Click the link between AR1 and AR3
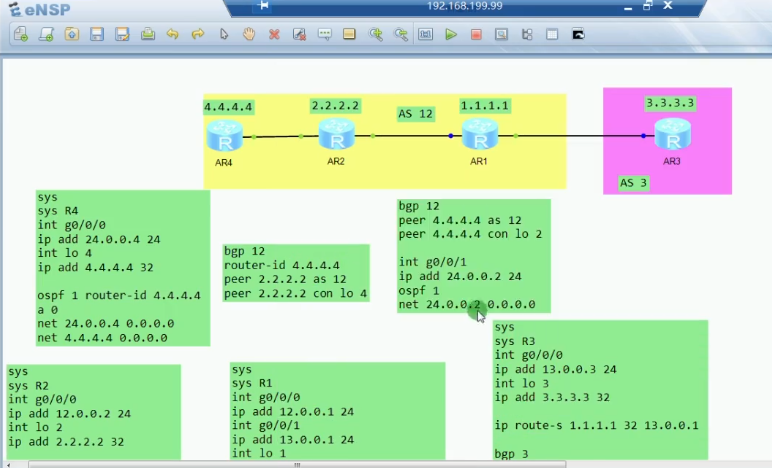 576,136
